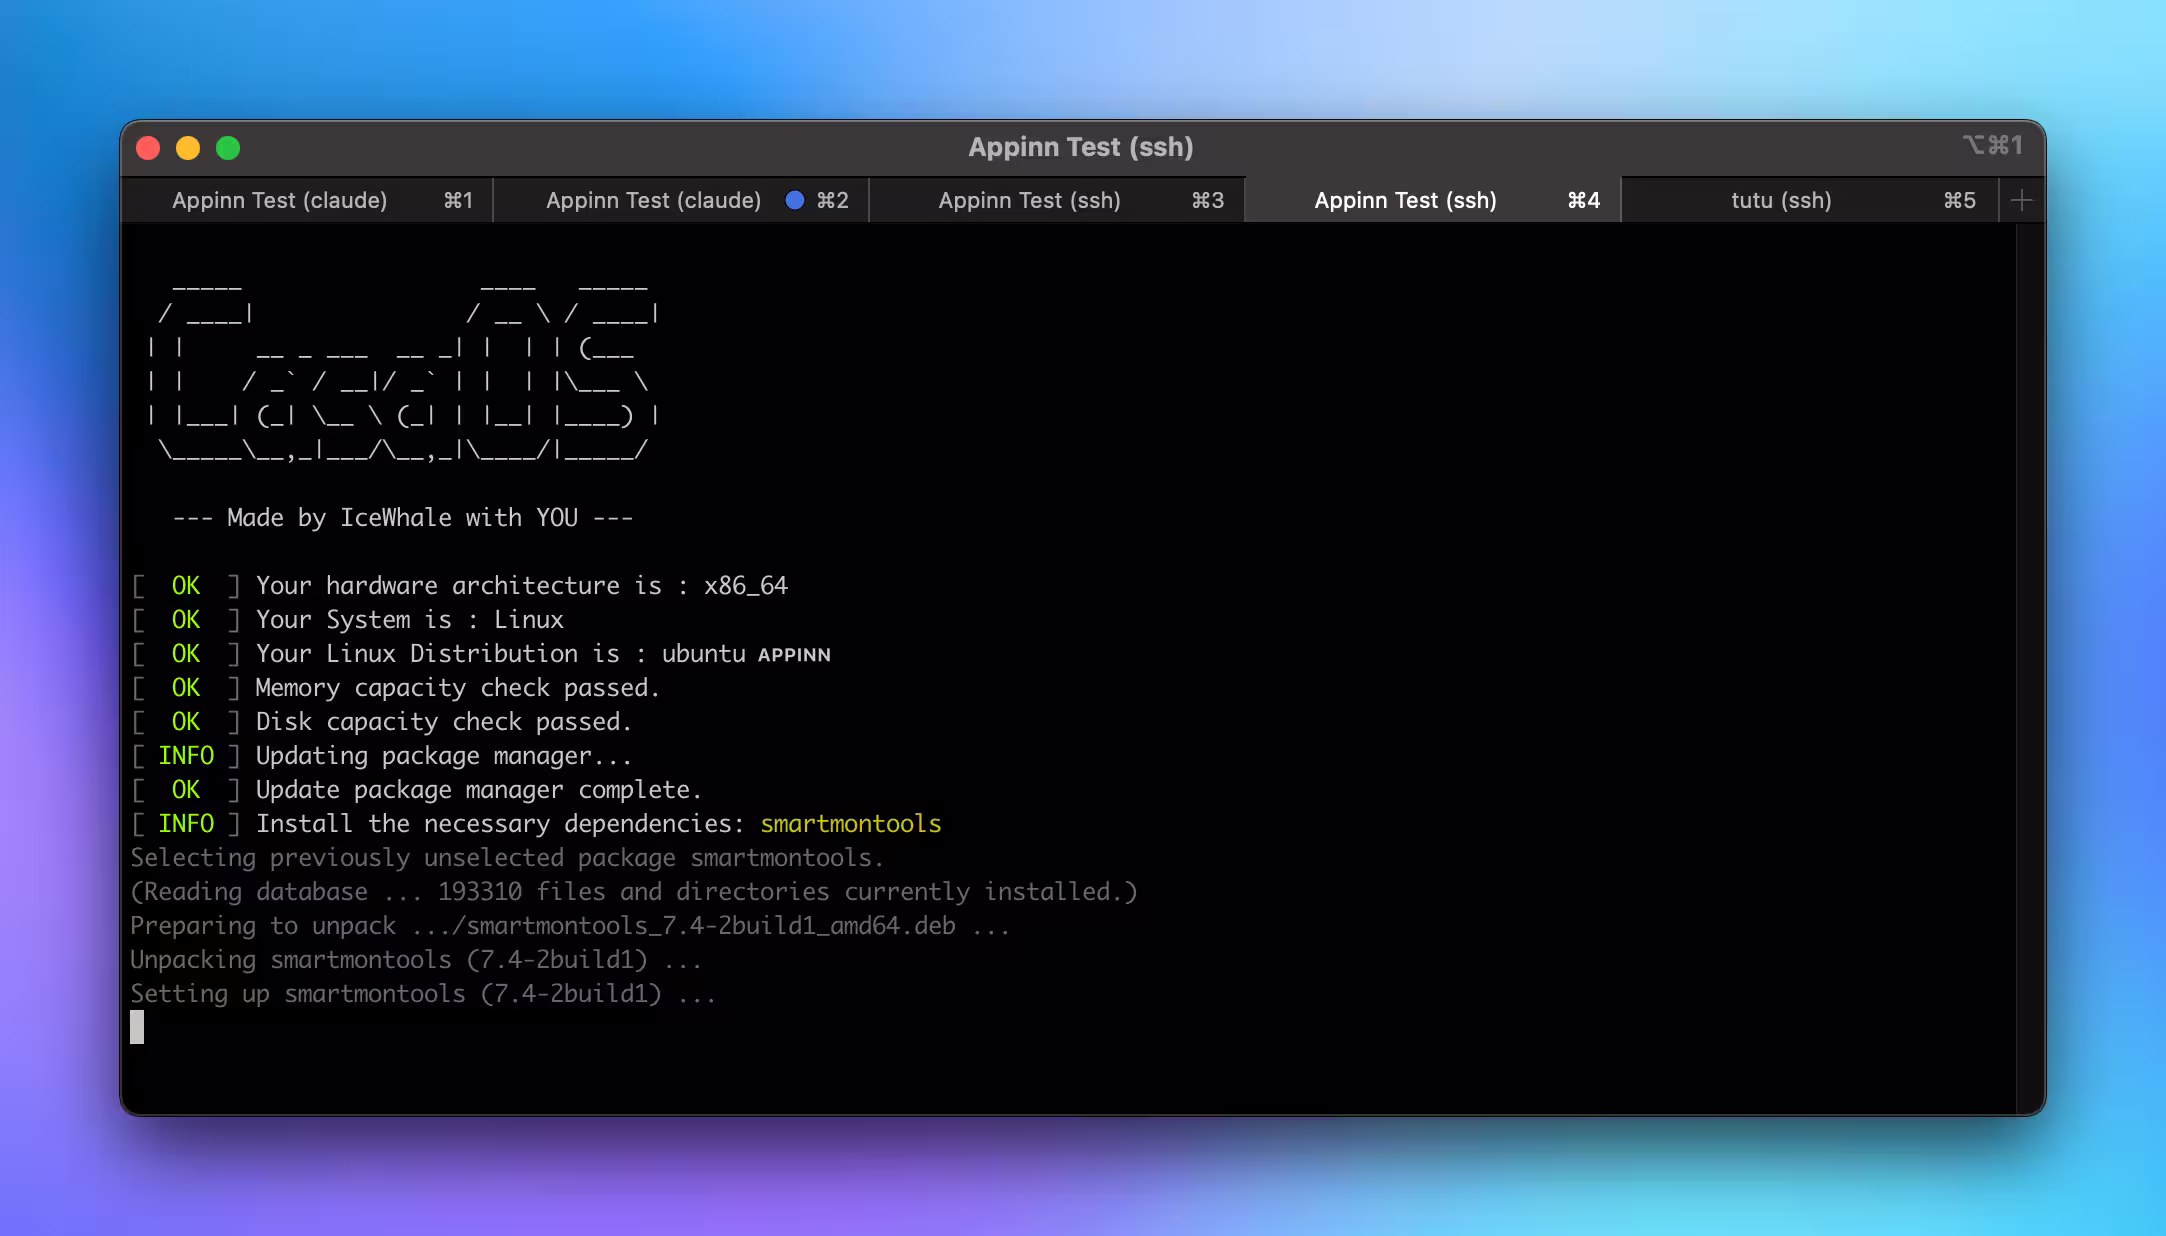Switch to Appinn Test (ssh) ⌘3 tab
The width and height of the screenshot is (2166, 1236).
click(x=1030, y=200)
